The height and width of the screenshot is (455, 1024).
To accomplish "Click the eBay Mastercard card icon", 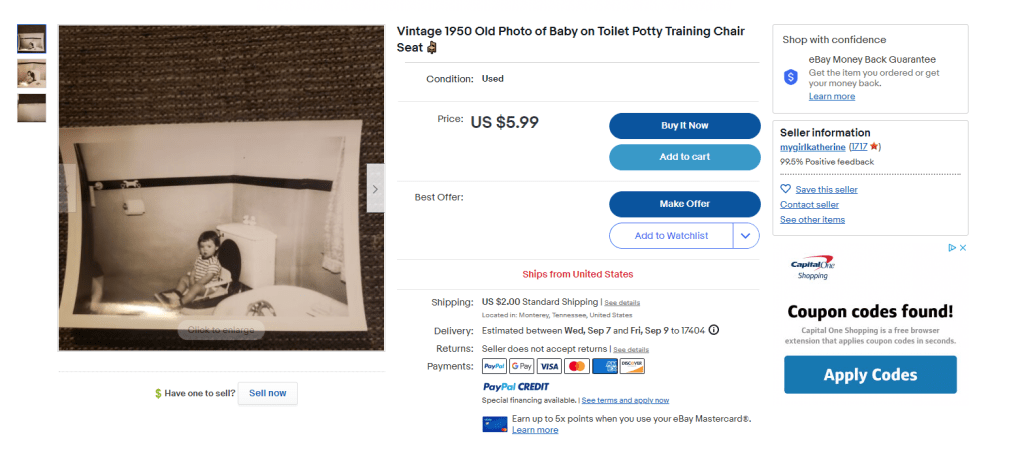I will point(494,424).
